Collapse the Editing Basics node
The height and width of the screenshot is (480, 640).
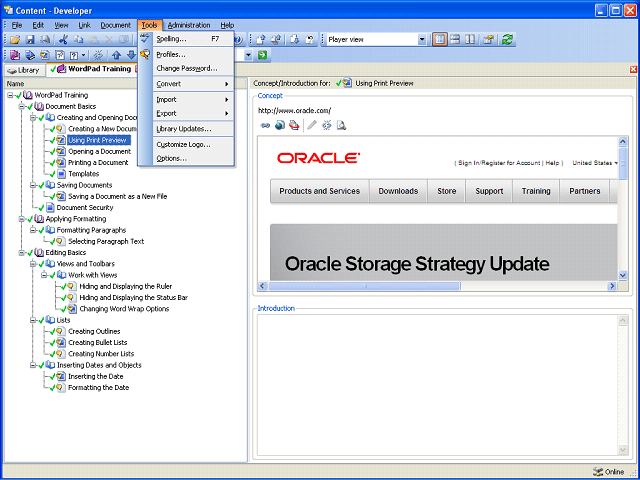coord(21,253)
